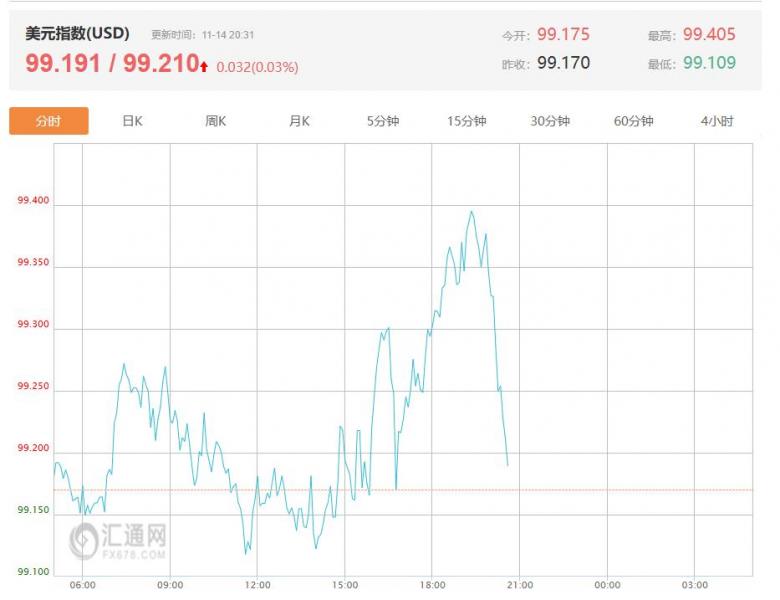Click the 99.191 / 99.210 quote price
The image size is (780, 600).
111,64
